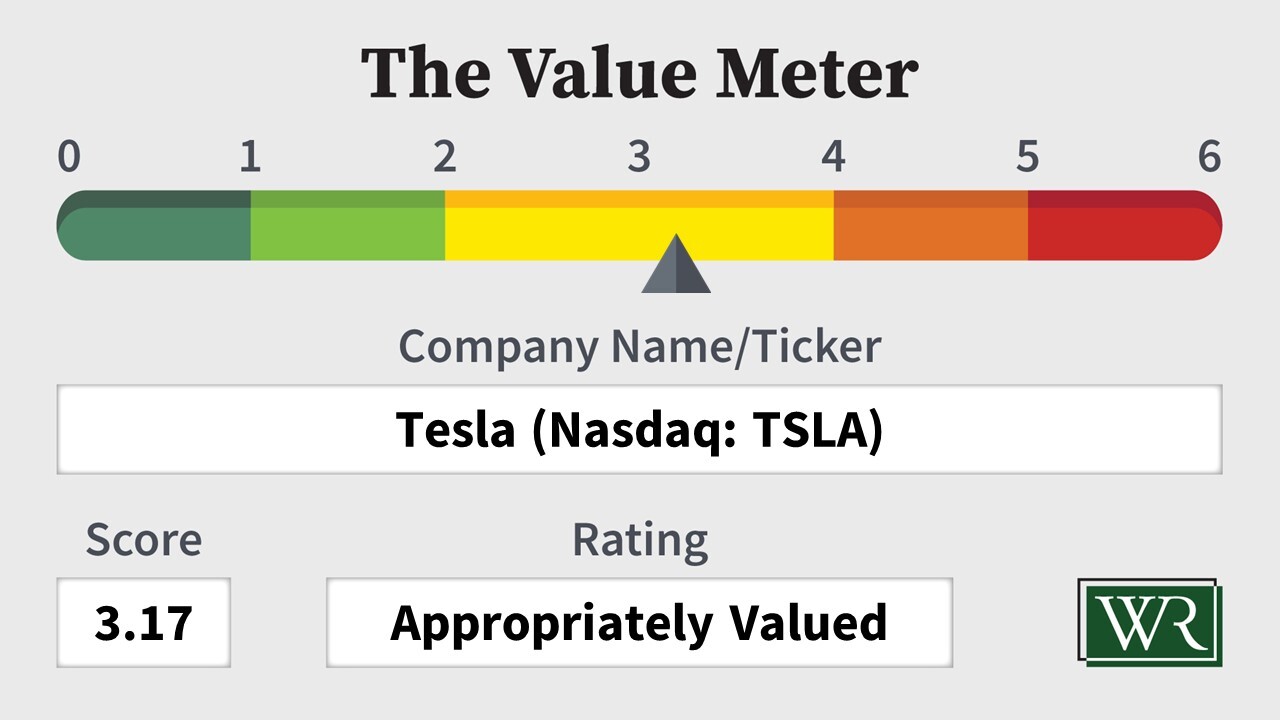Select the dark green meter segment
This screenshot has height=720, width=1280.
tap(155, 226)
